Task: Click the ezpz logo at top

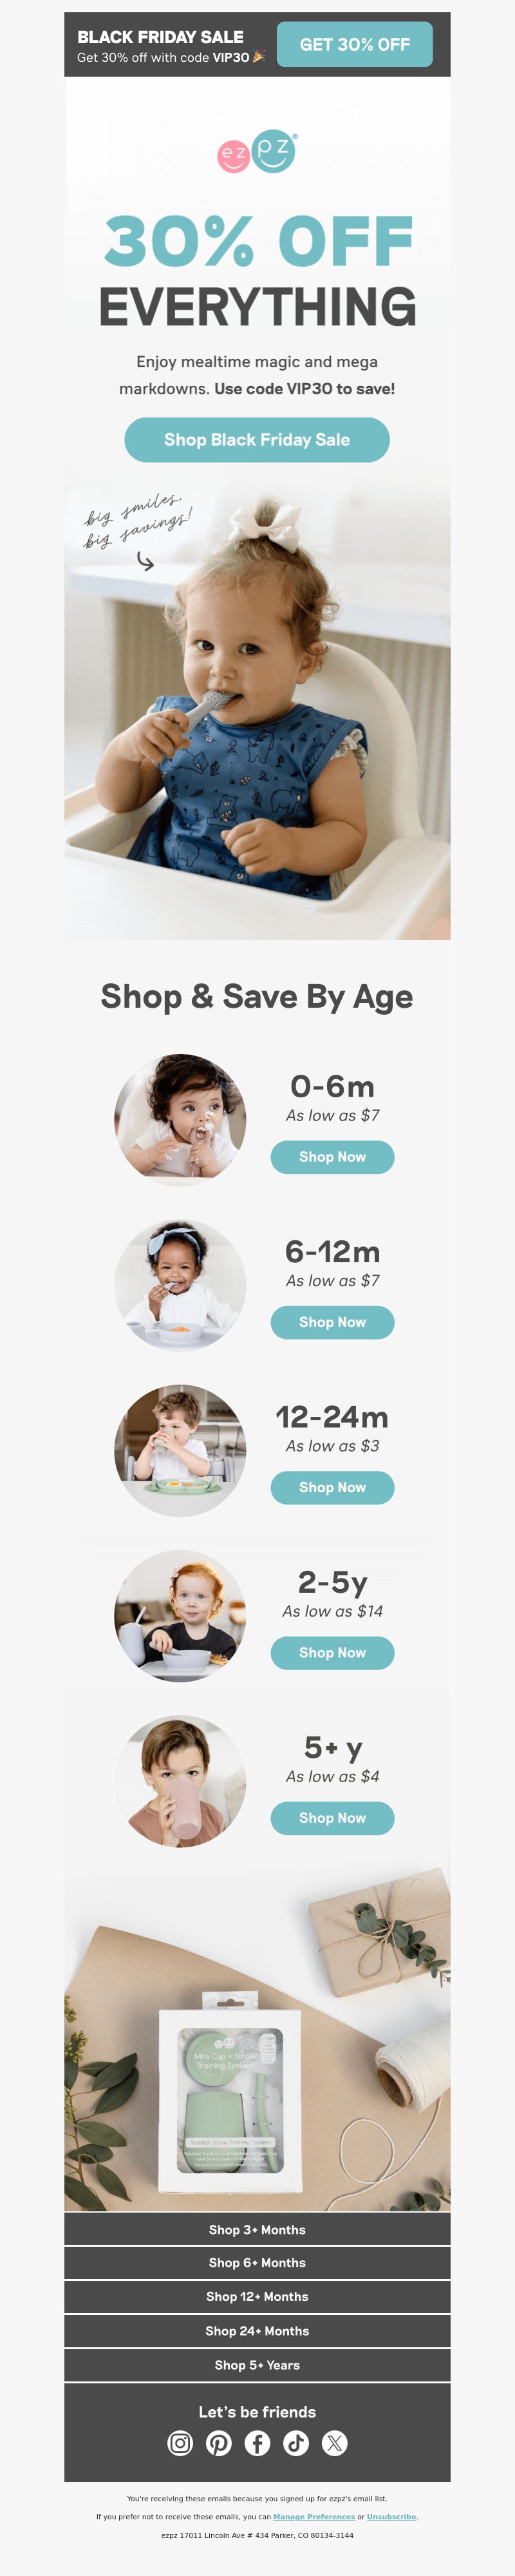Action: point(257,152)
